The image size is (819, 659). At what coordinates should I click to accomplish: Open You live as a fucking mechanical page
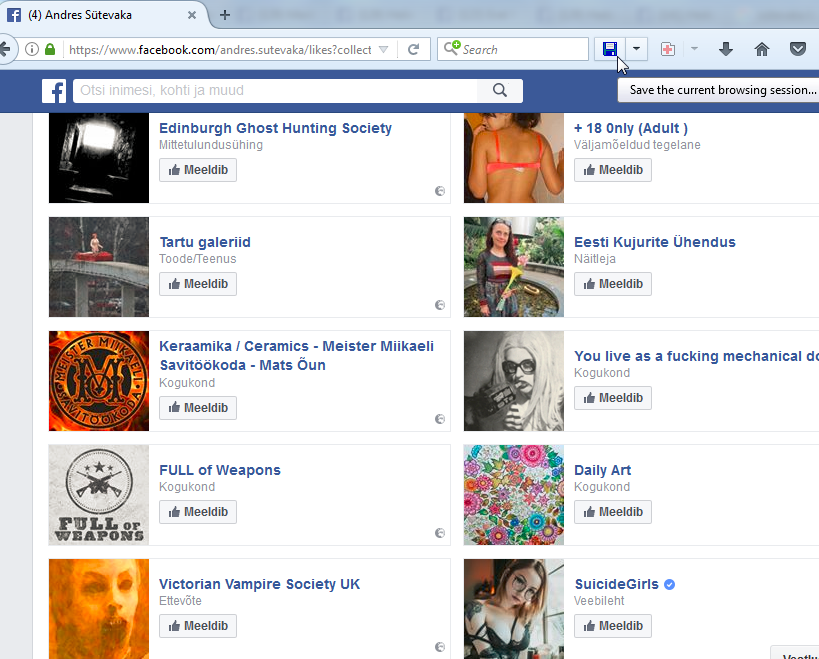696,356
